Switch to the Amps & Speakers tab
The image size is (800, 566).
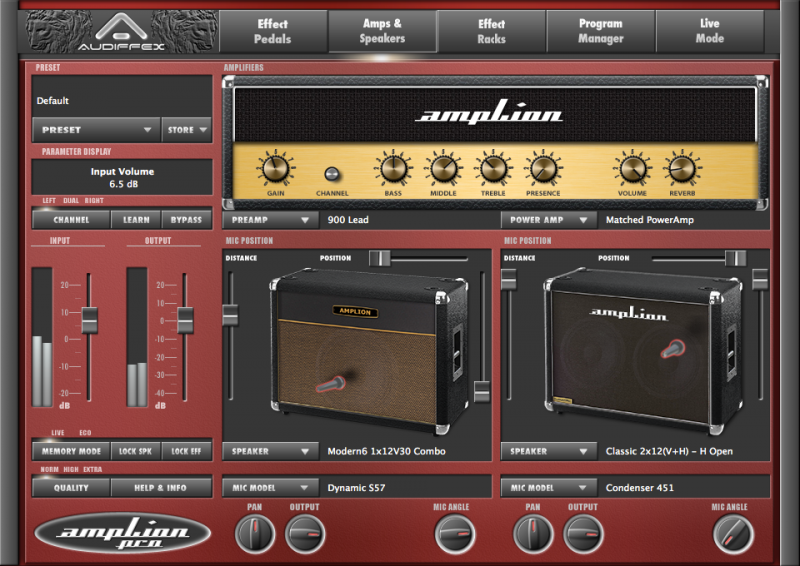pos(382,31)
